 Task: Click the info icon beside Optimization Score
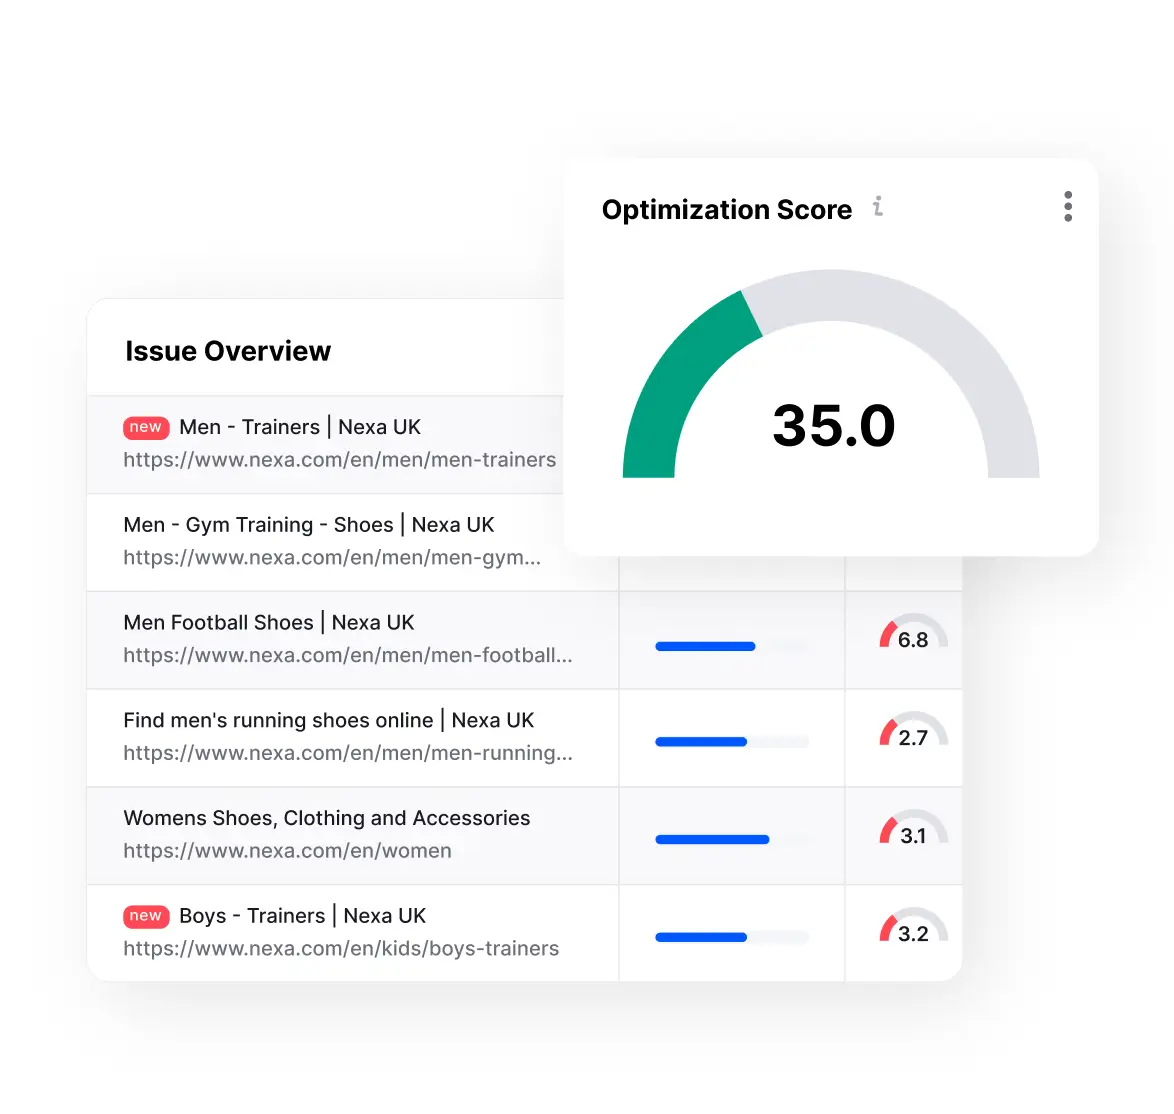pyautogui.click(x=878, y=207)
